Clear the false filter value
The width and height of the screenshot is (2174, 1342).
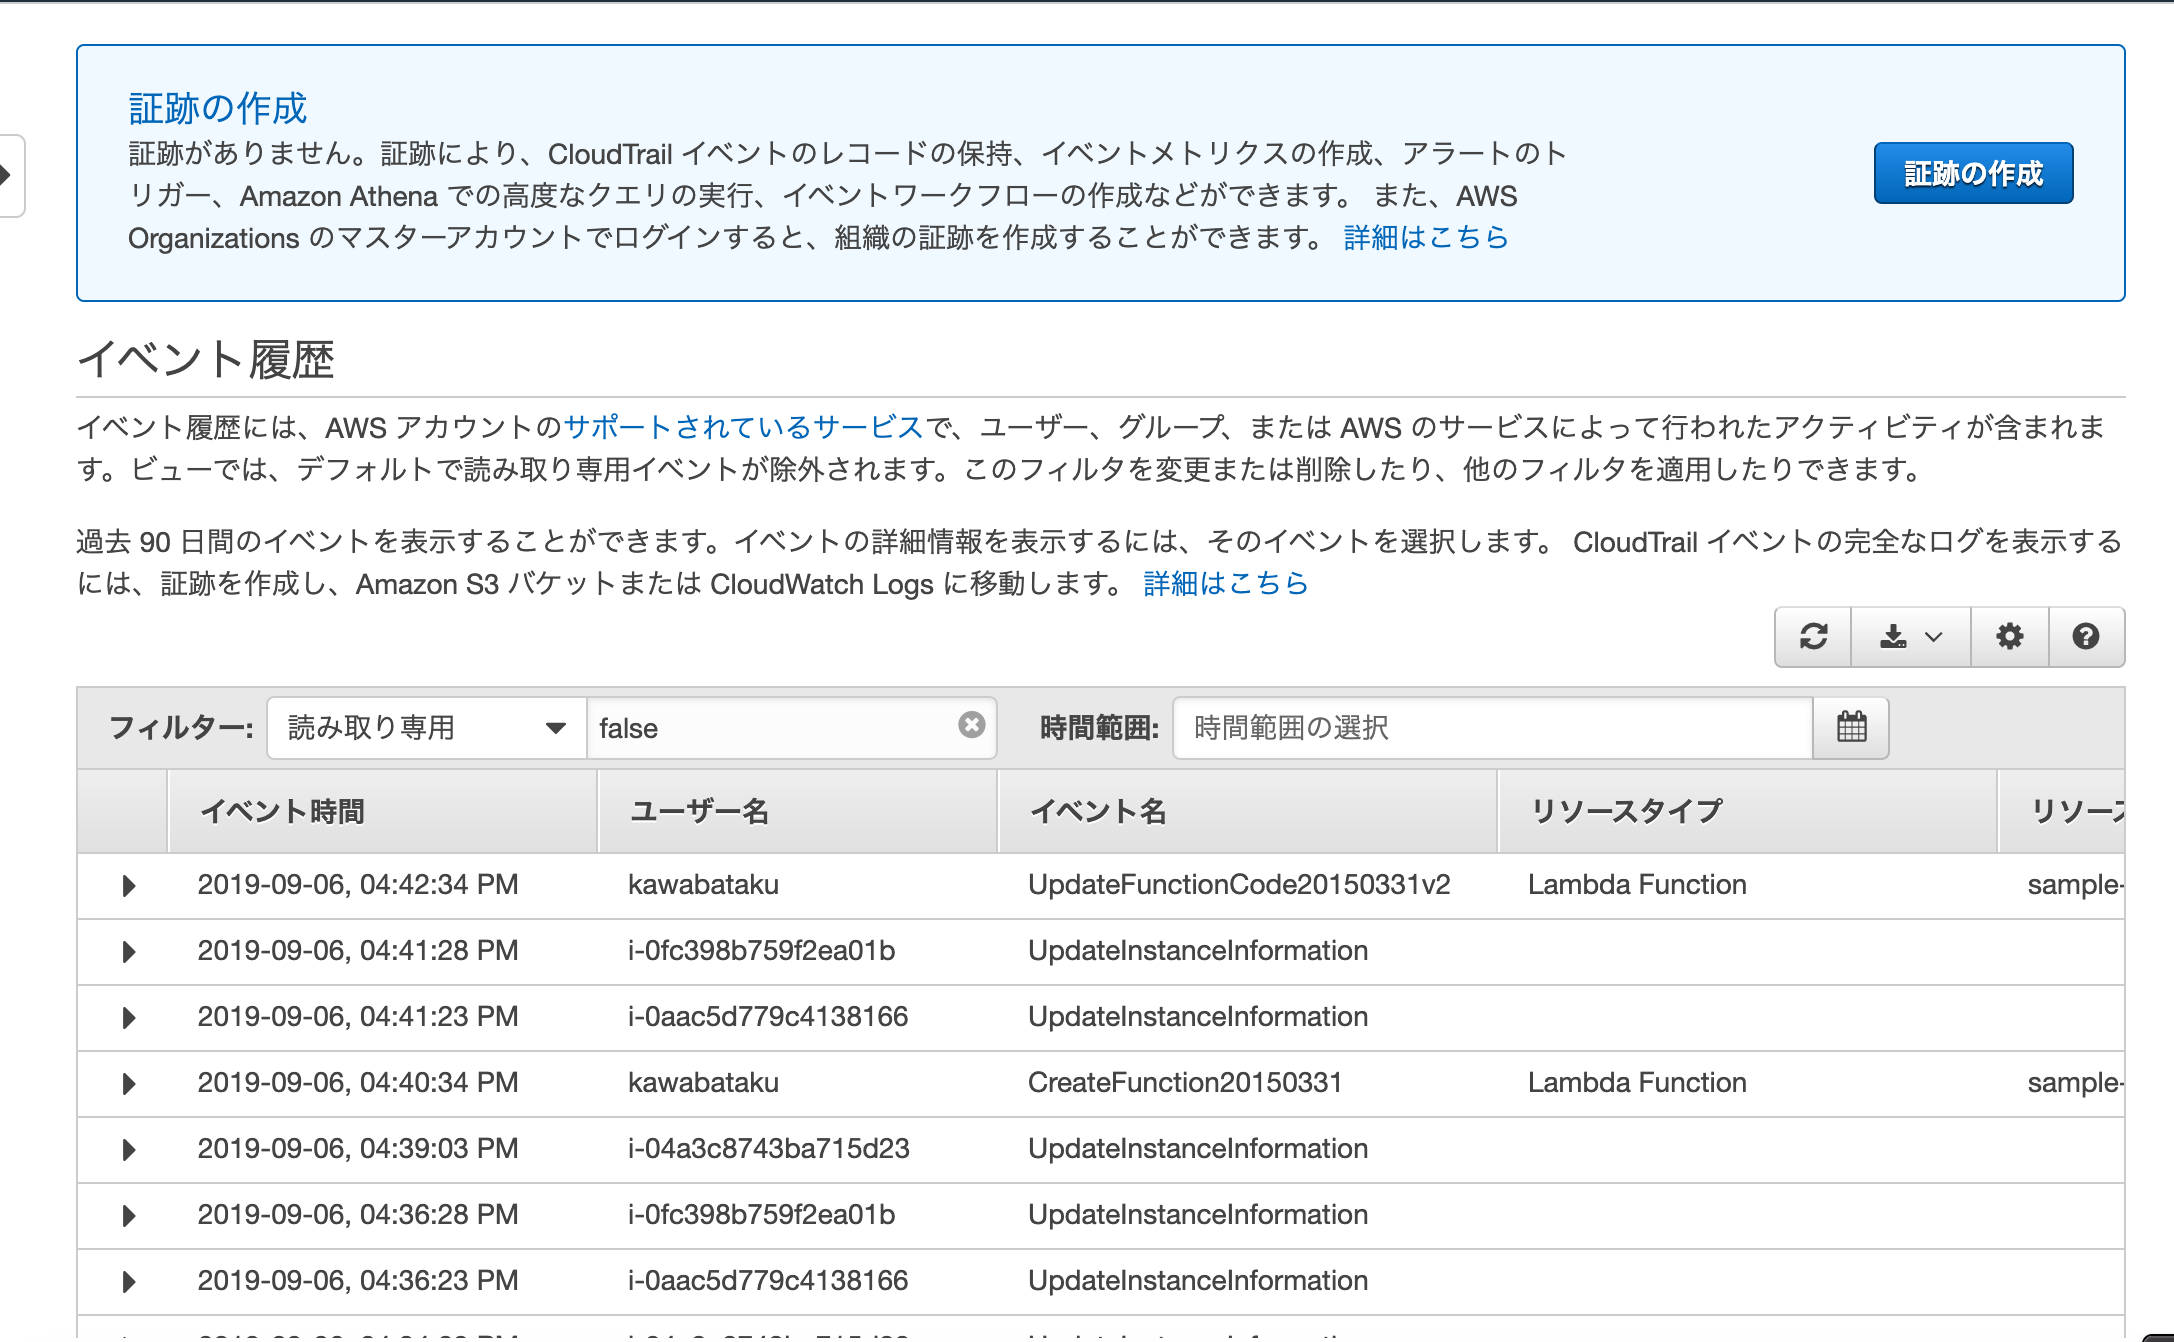971,725
